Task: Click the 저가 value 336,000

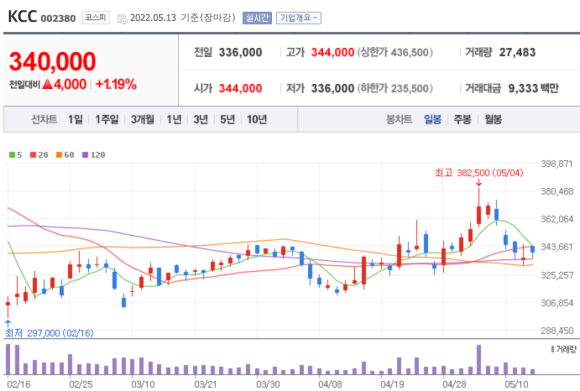Action: coord(333,88)
